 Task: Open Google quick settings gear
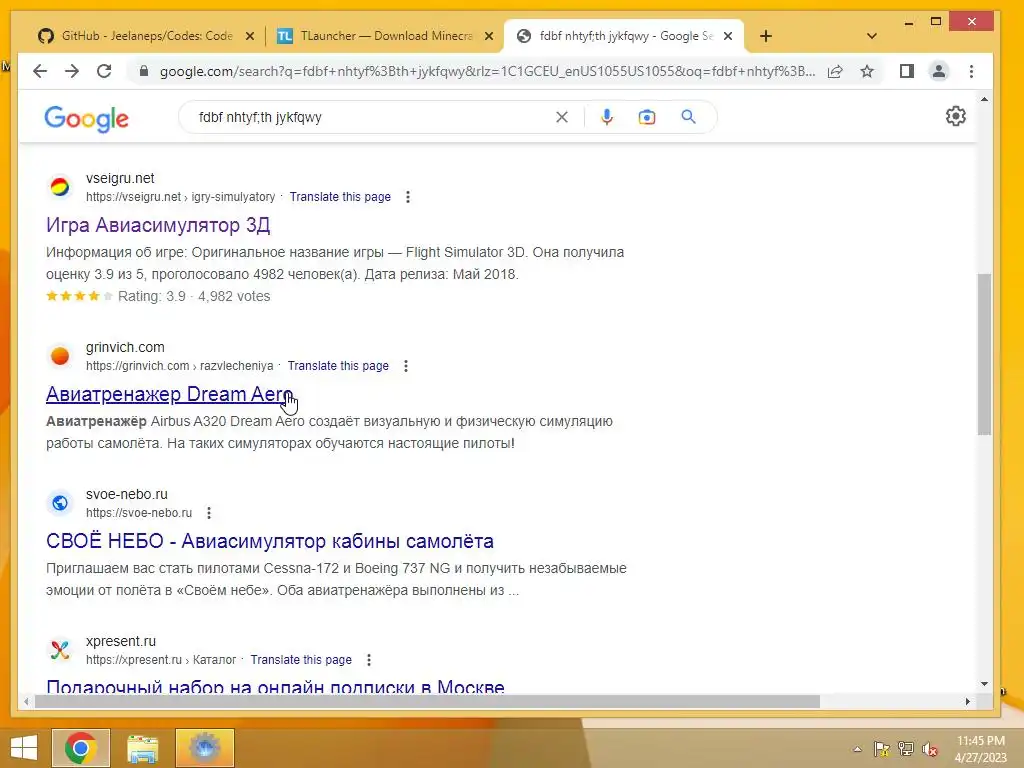(955, 116)
